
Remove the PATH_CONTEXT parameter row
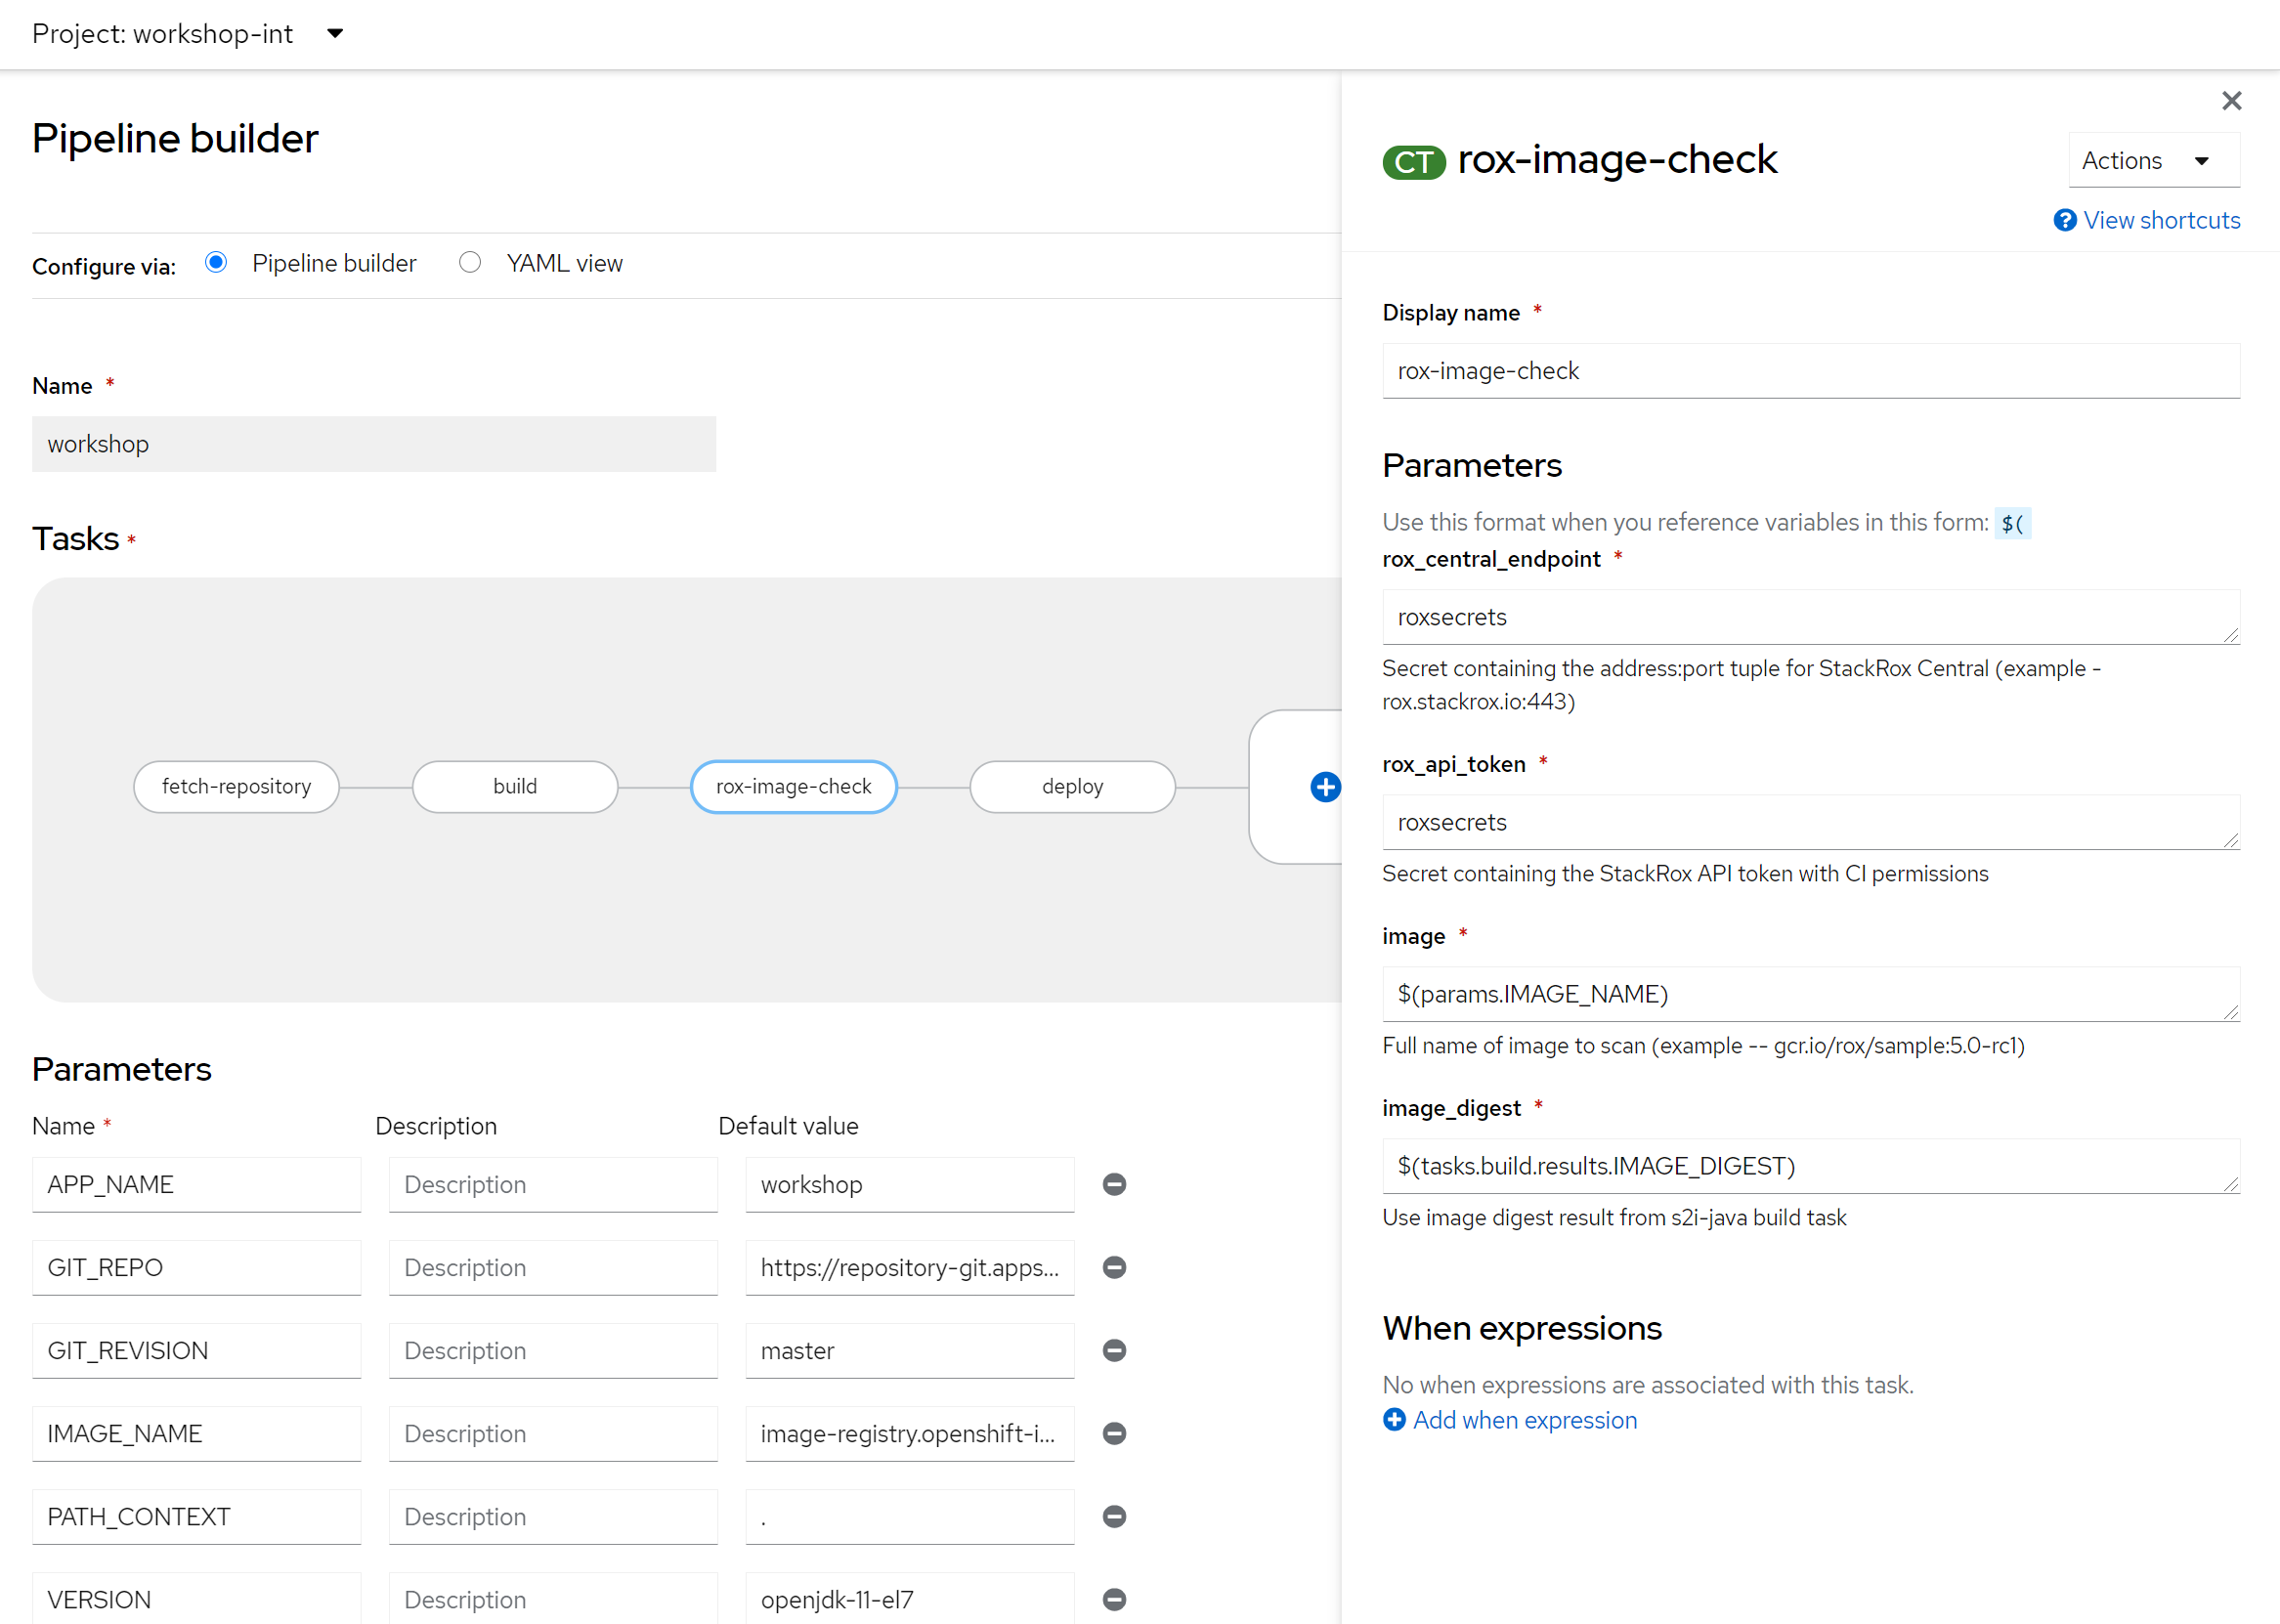click(1114, 1517)
